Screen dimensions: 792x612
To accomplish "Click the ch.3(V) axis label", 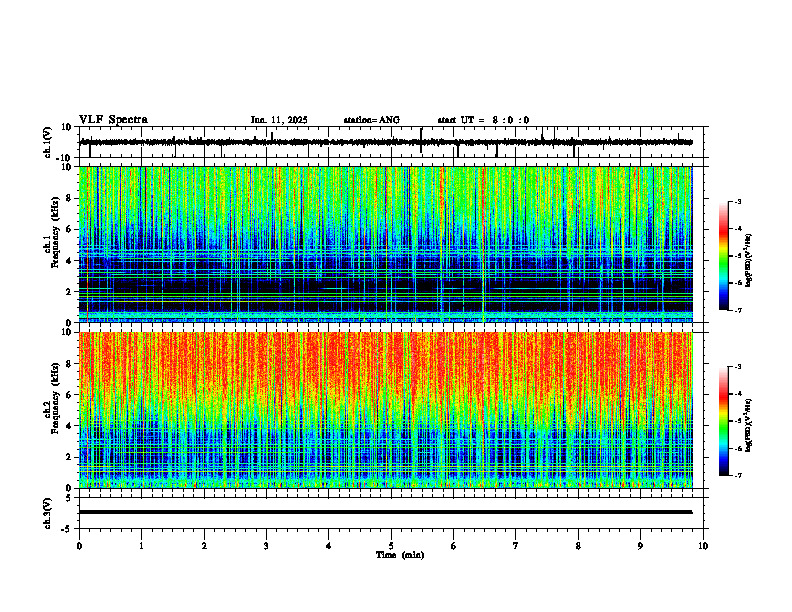I will [48, 513].
